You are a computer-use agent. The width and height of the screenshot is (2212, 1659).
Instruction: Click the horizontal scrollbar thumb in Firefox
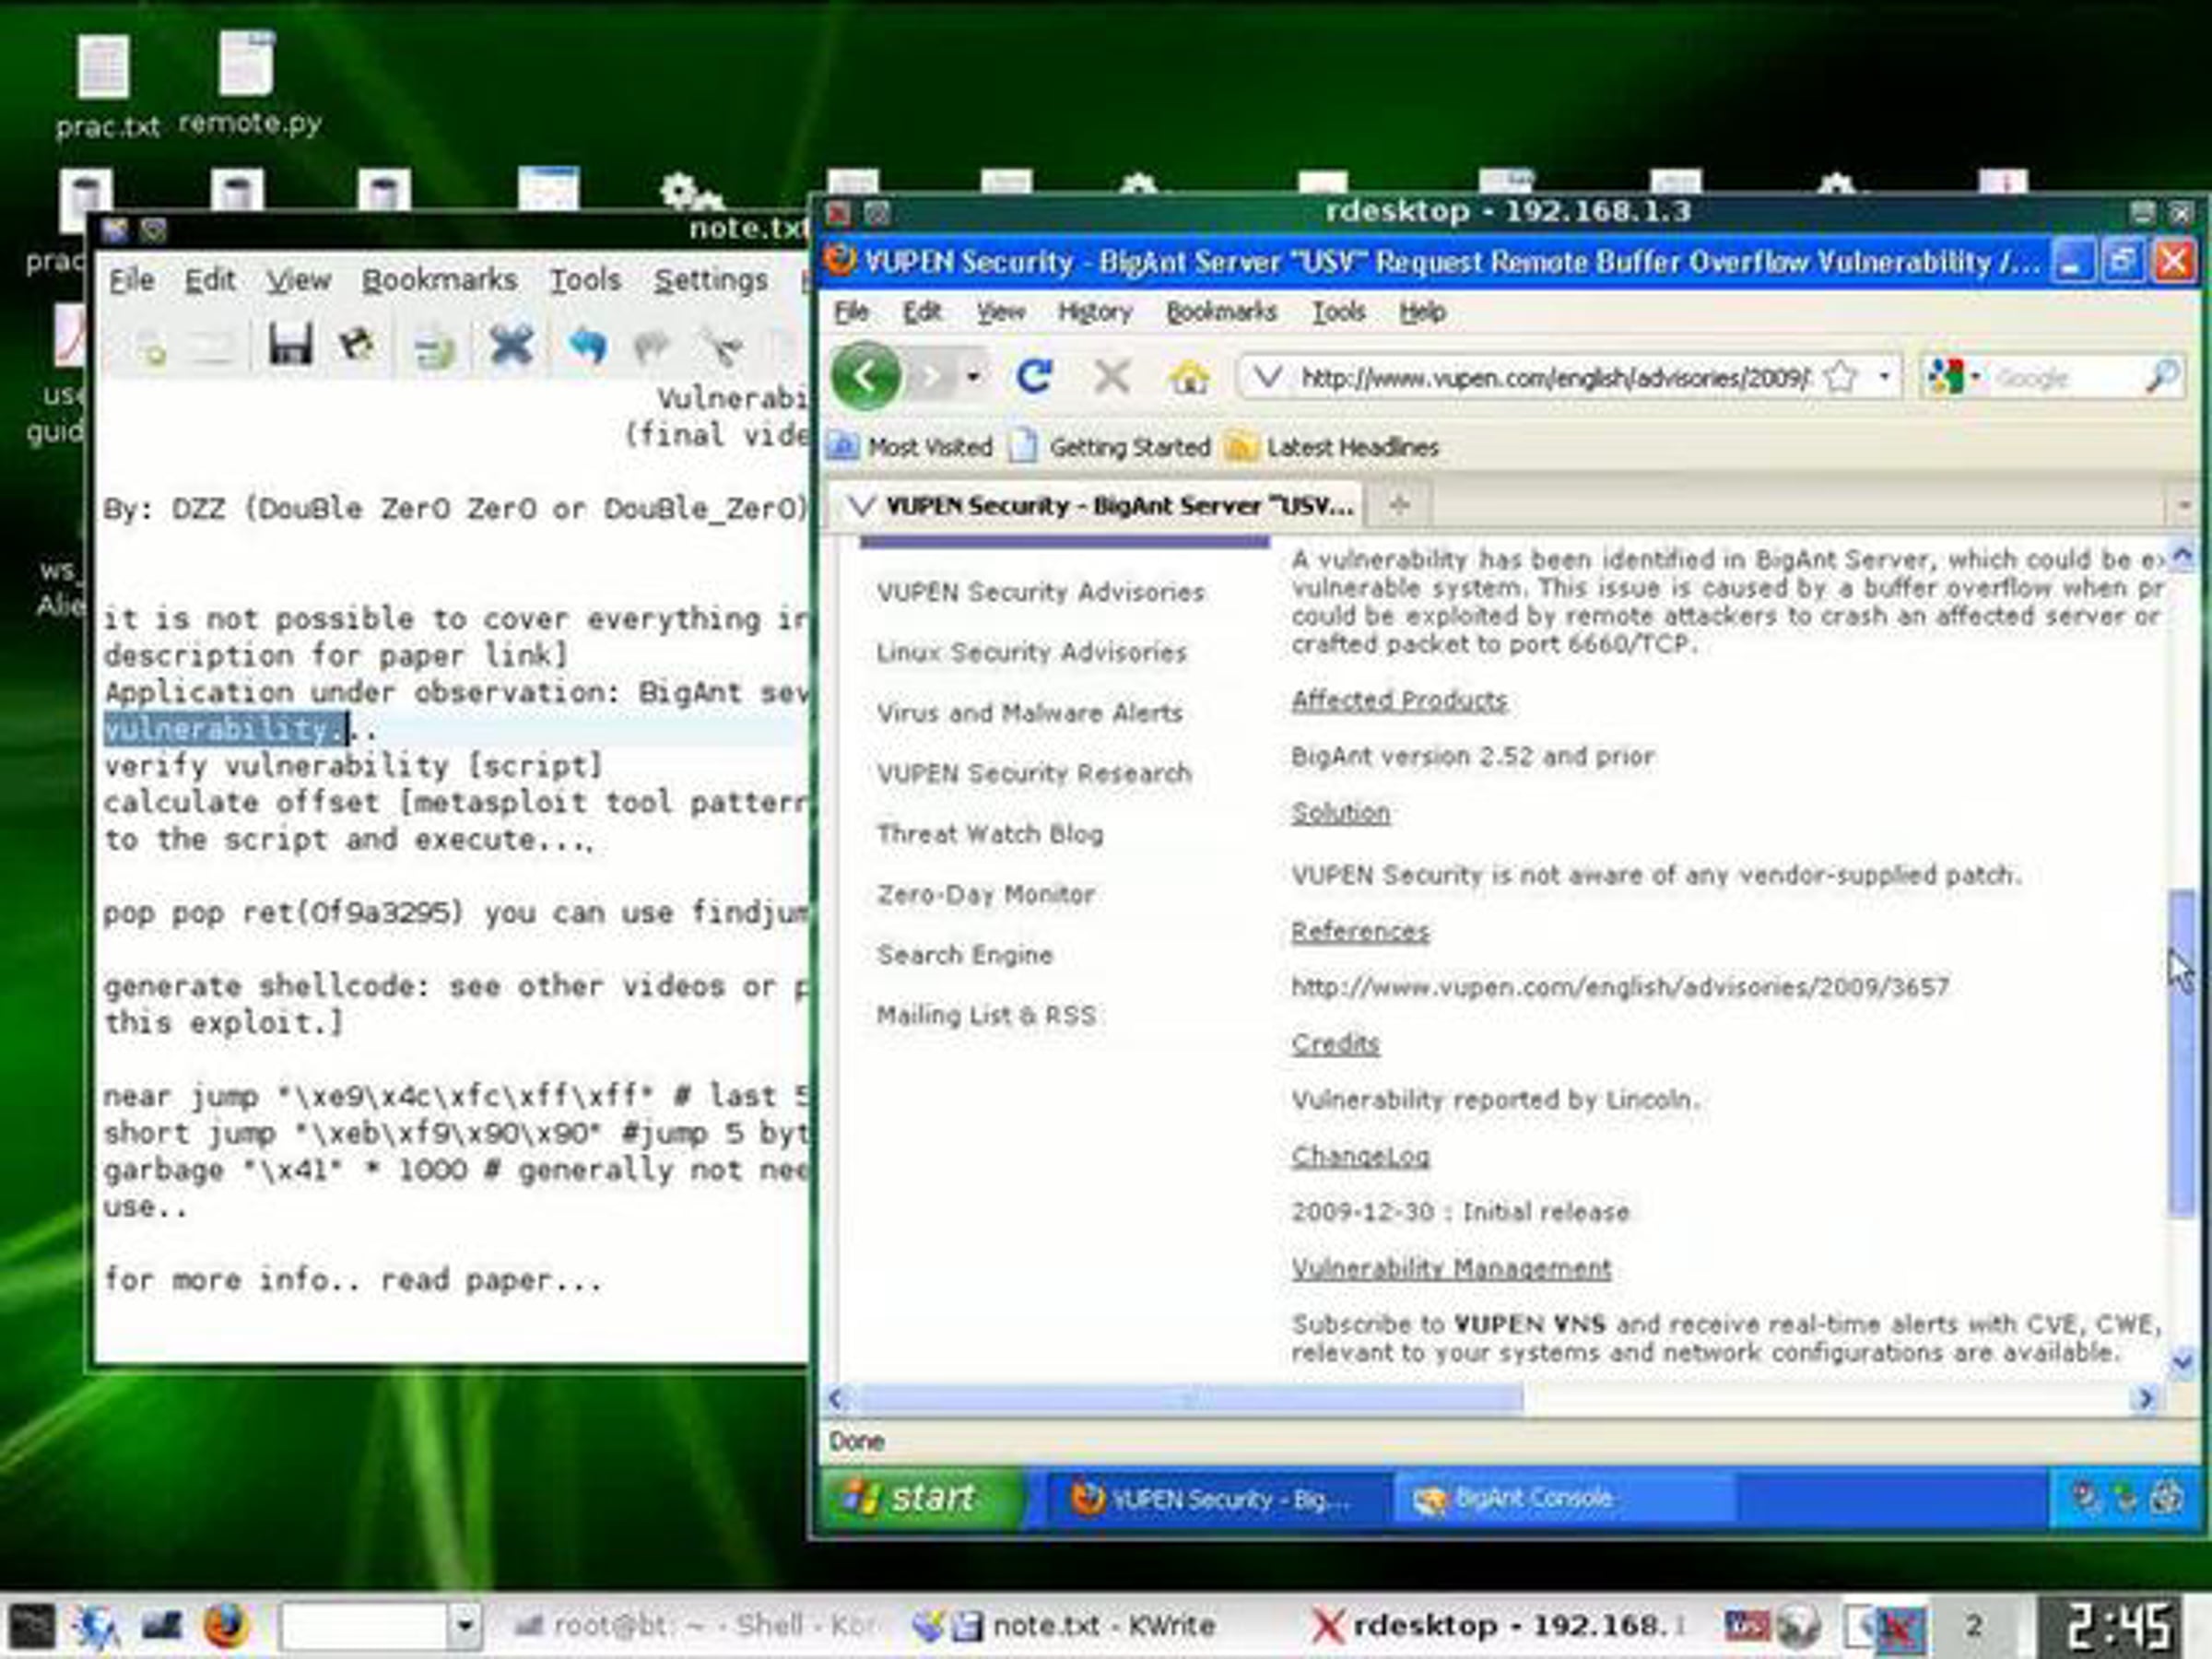click(1190, 1398)
